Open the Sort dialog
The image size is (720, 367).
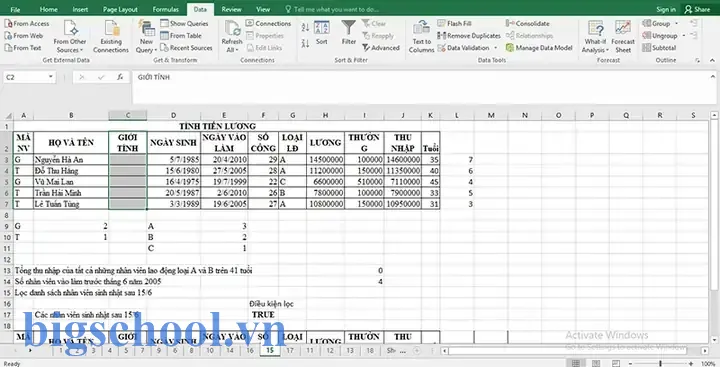(321, 33)
